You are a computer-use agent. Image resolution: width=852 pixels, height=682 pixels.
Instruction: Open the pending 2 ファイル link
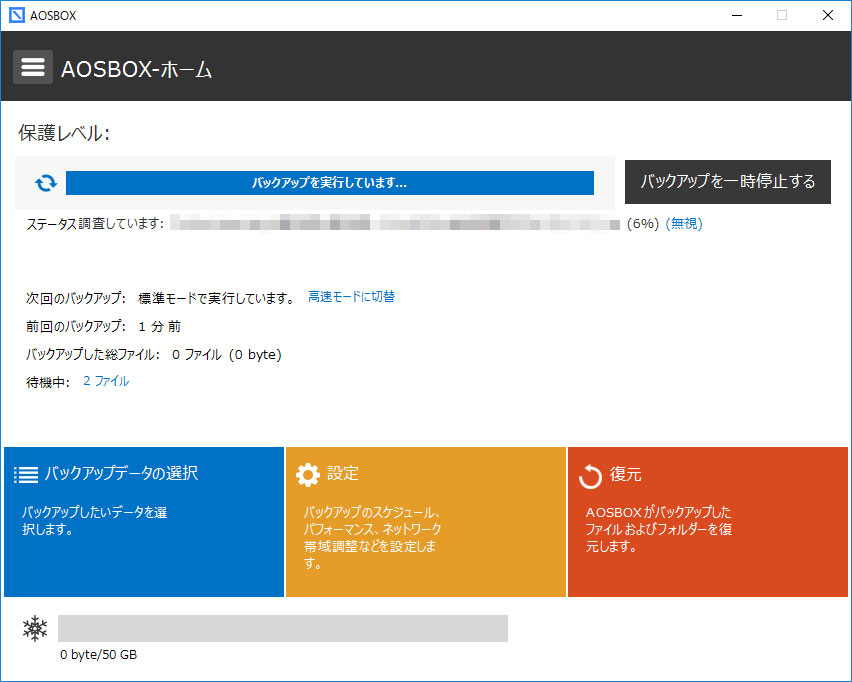click(106, 381)
